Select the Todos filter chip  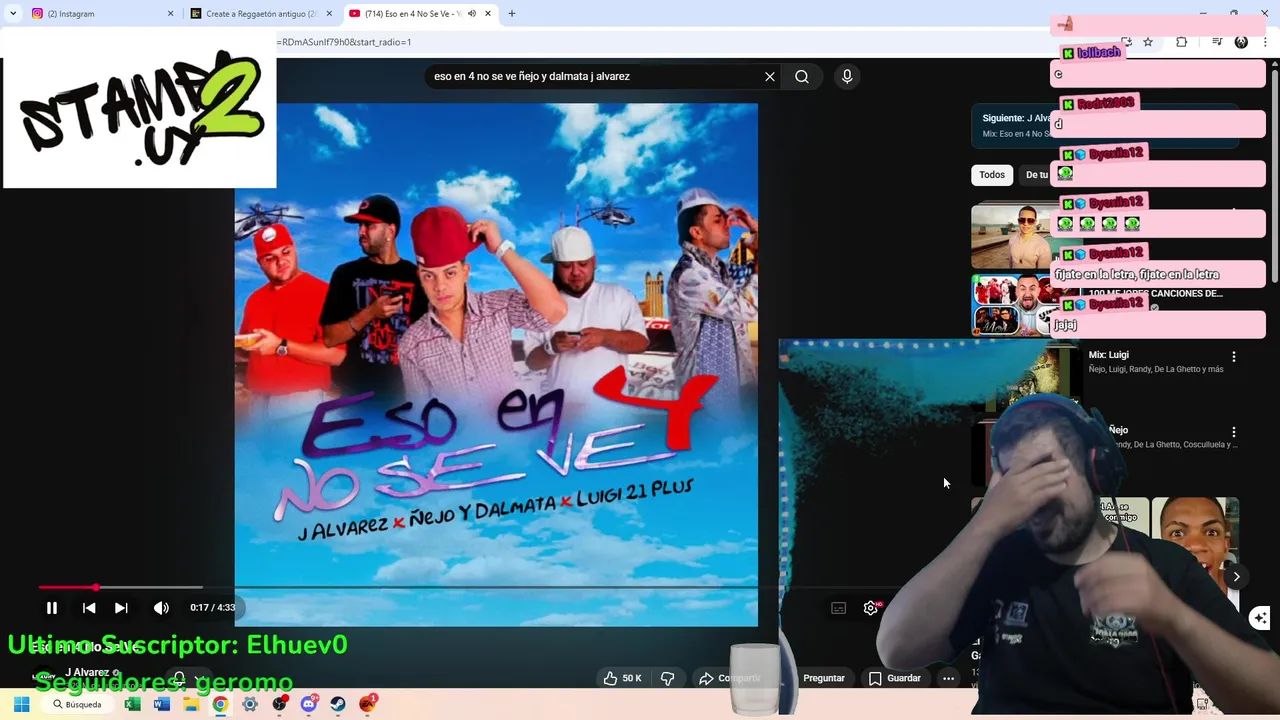[x=992, y=175]
